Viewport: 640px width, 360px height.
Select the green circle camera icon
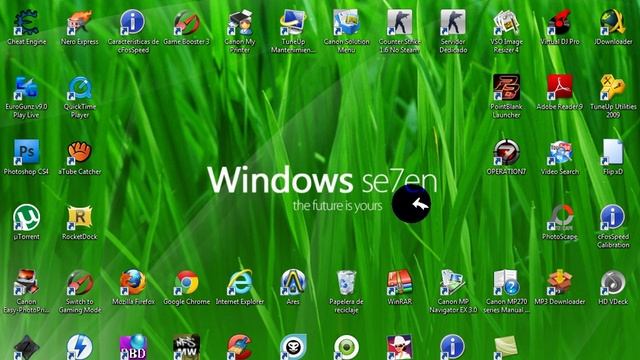347,347
